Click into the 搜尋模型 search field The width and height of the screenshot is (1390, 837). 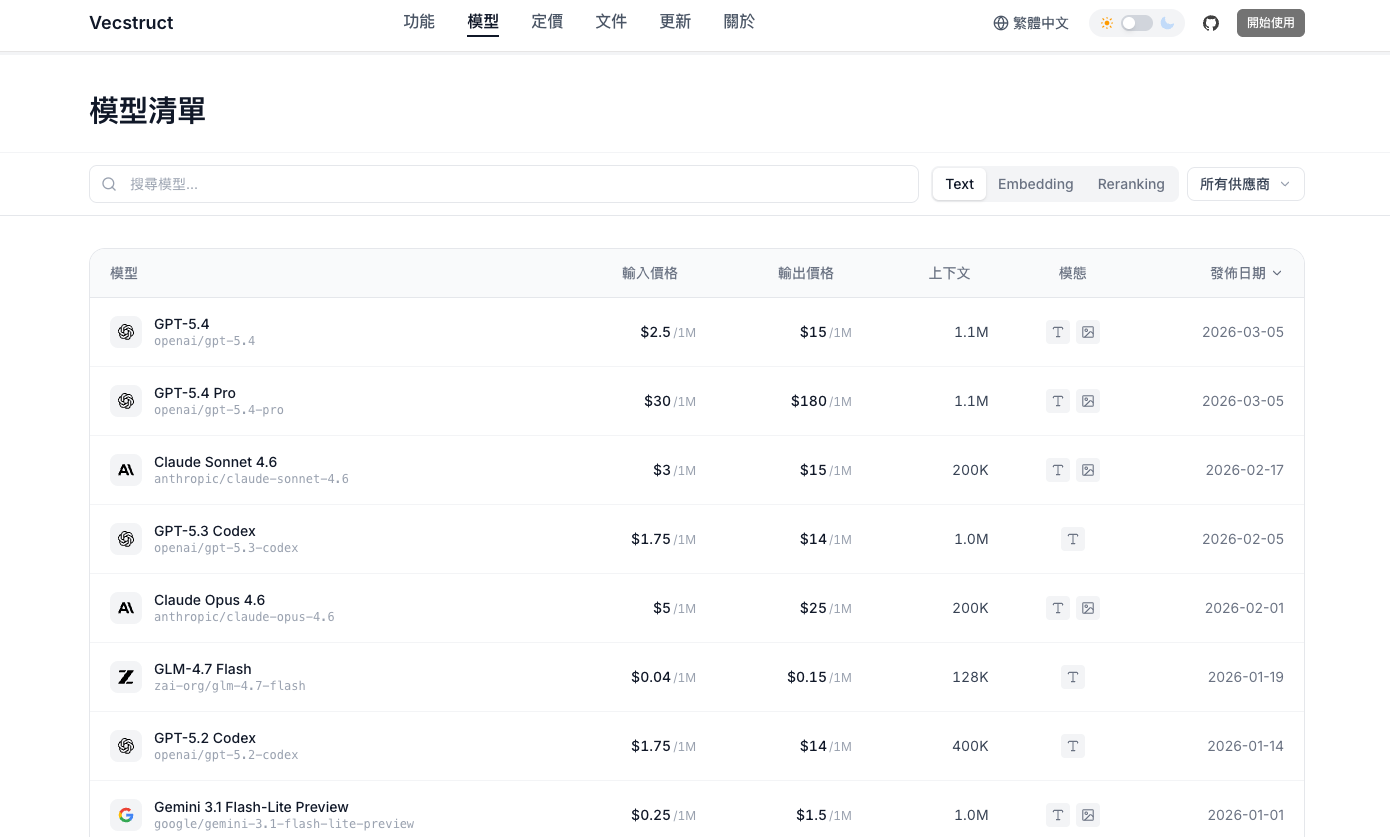(x=504, y=184)
